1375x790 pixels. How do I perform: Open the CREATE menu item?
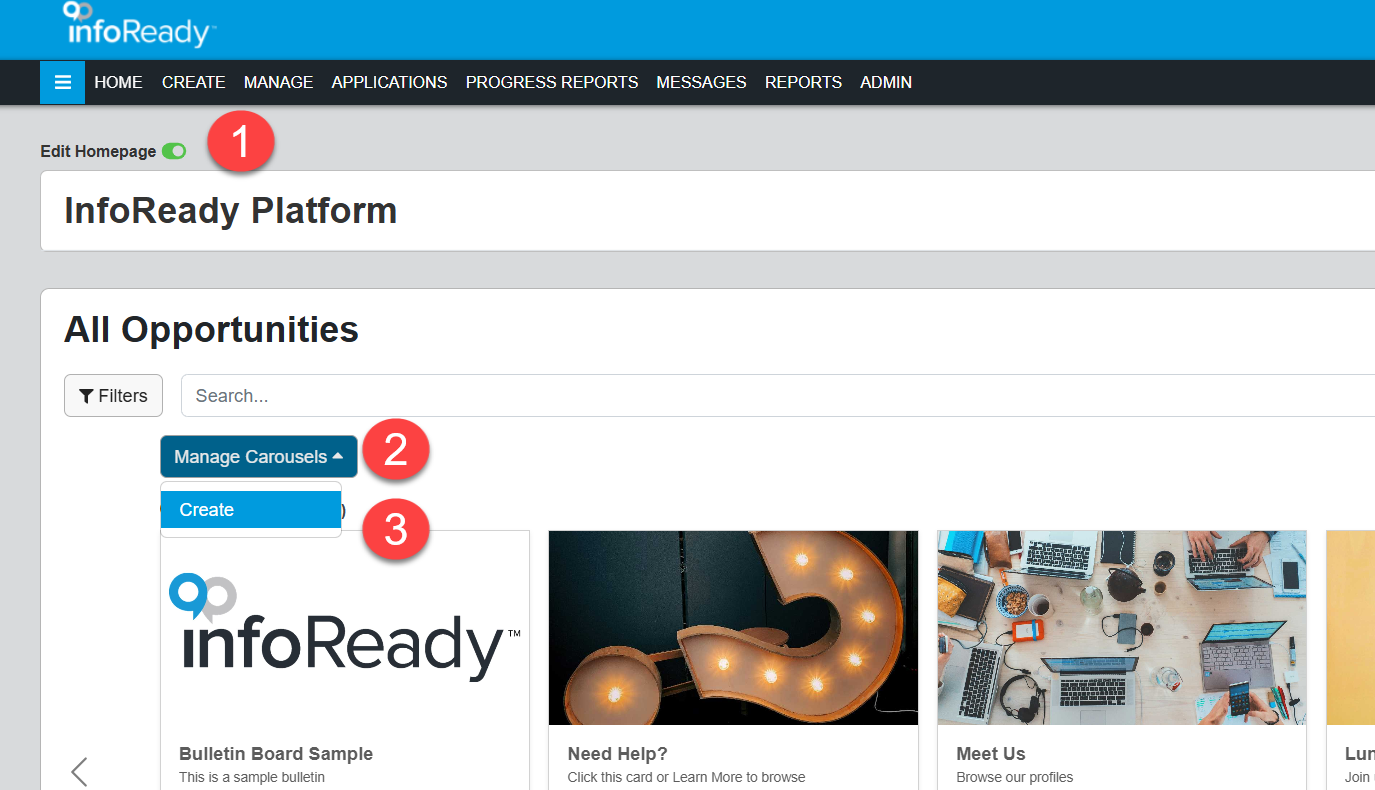(x=193, y=82)
